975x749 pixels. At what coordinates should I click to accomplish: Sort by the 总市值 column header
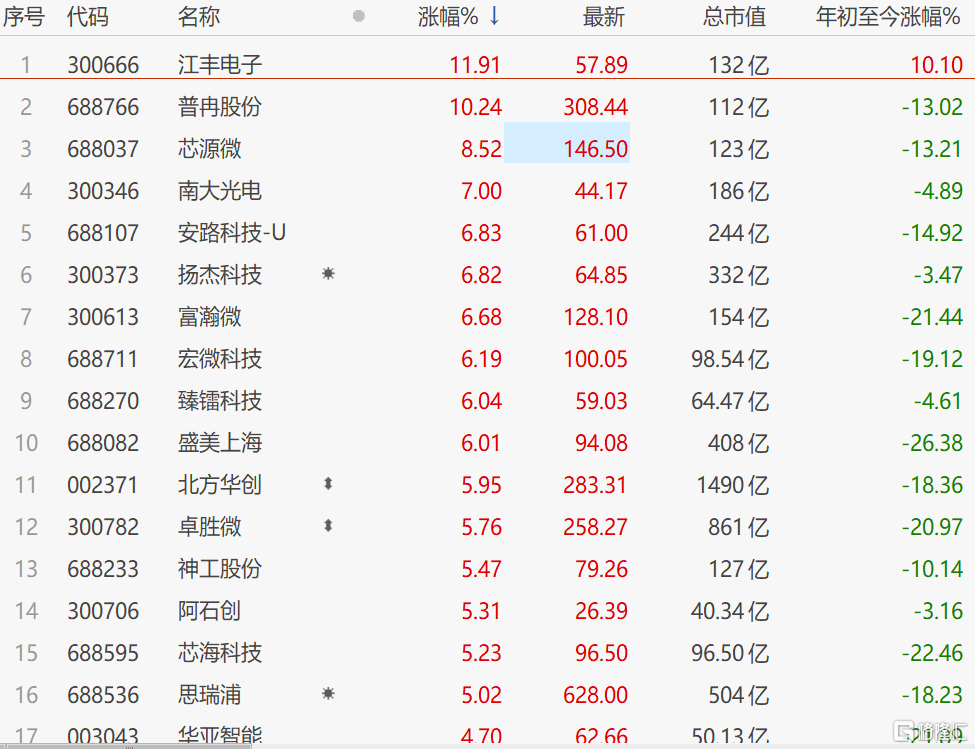(x=735, y=17)
